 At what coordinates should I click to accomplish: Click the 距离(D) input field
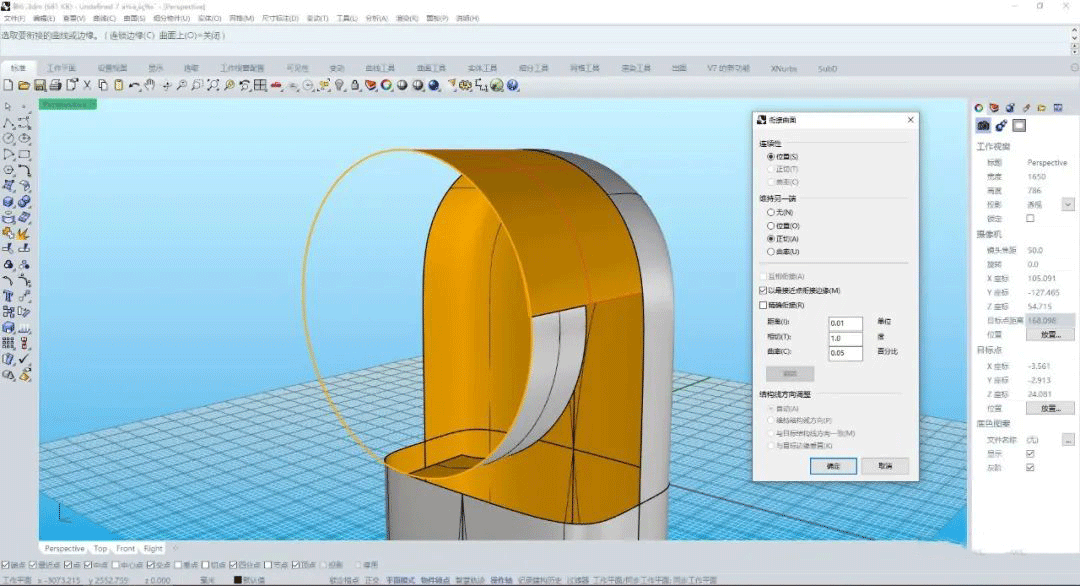[845, 323]
